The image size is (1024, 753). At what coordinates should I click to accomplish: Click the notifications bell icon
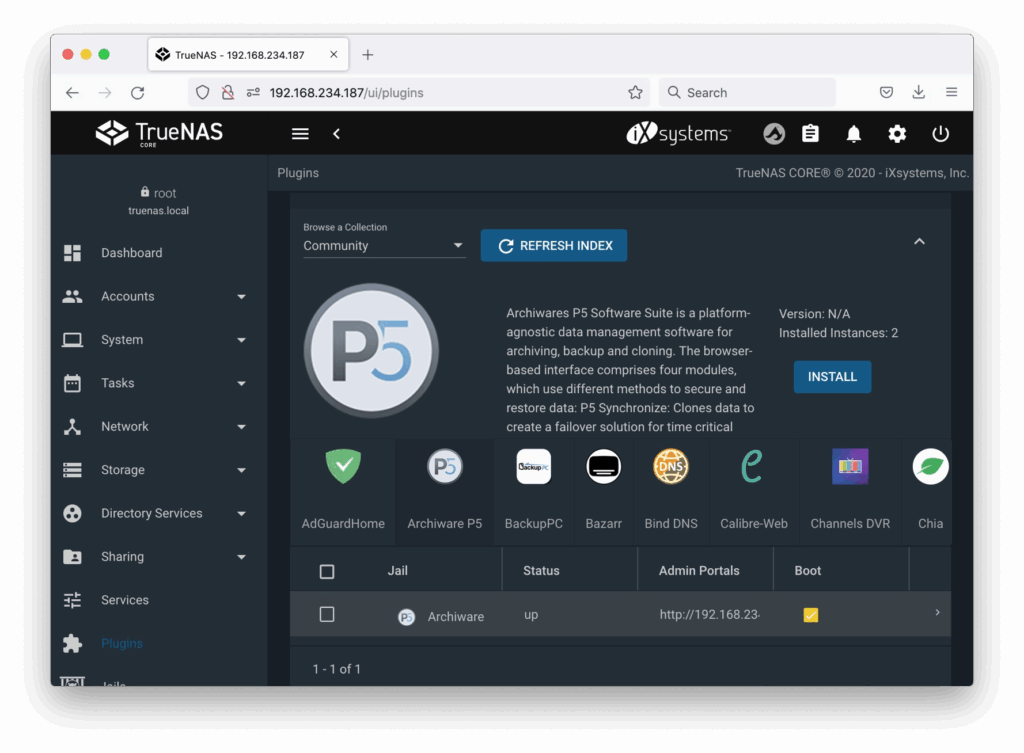click(x=854, y=134)
